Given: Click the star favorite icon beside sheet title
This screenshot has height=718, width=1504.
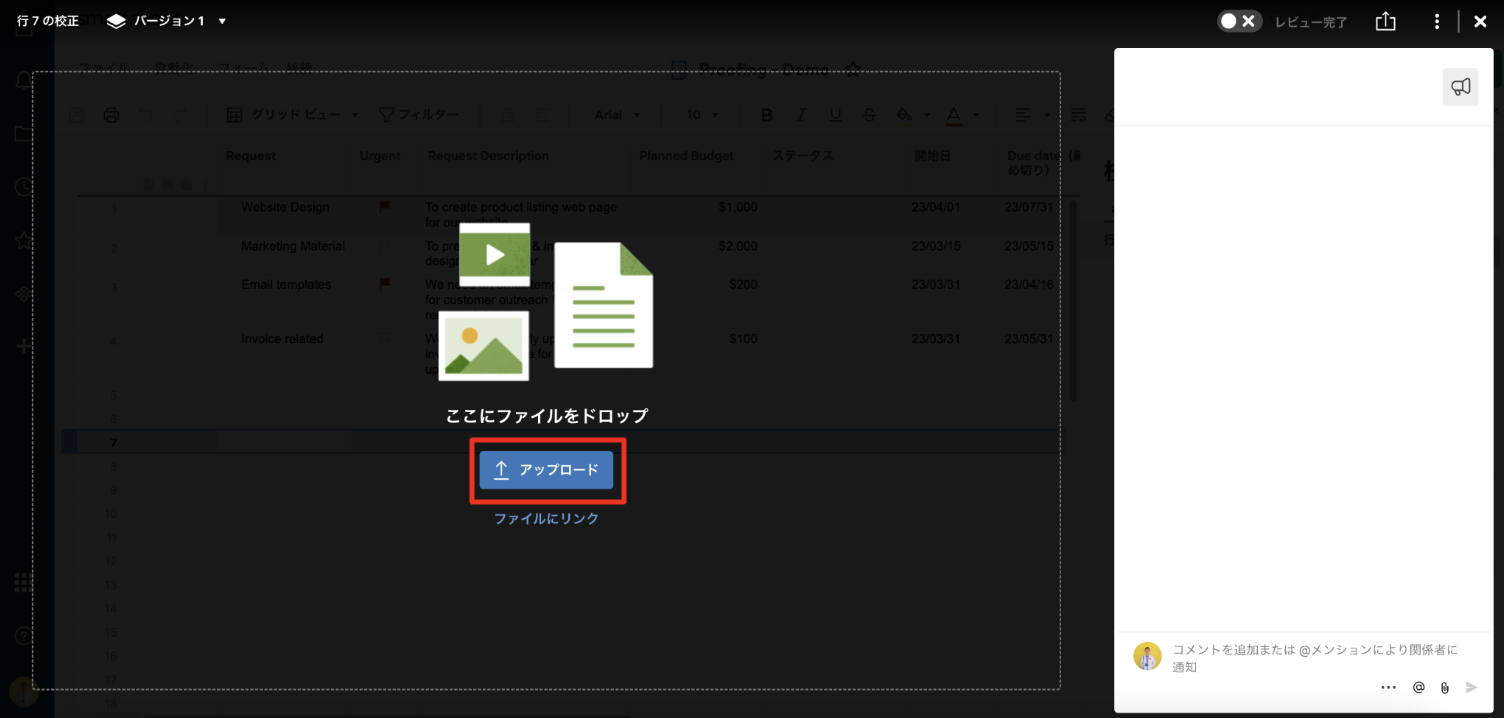Looking at the screenshot, I should click(853, 69).
